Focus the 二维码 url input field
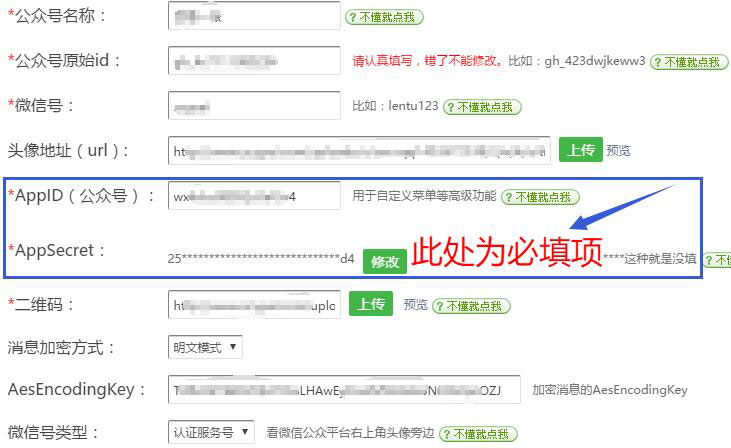The image size is (731, 448). click(x=254, y=304)
